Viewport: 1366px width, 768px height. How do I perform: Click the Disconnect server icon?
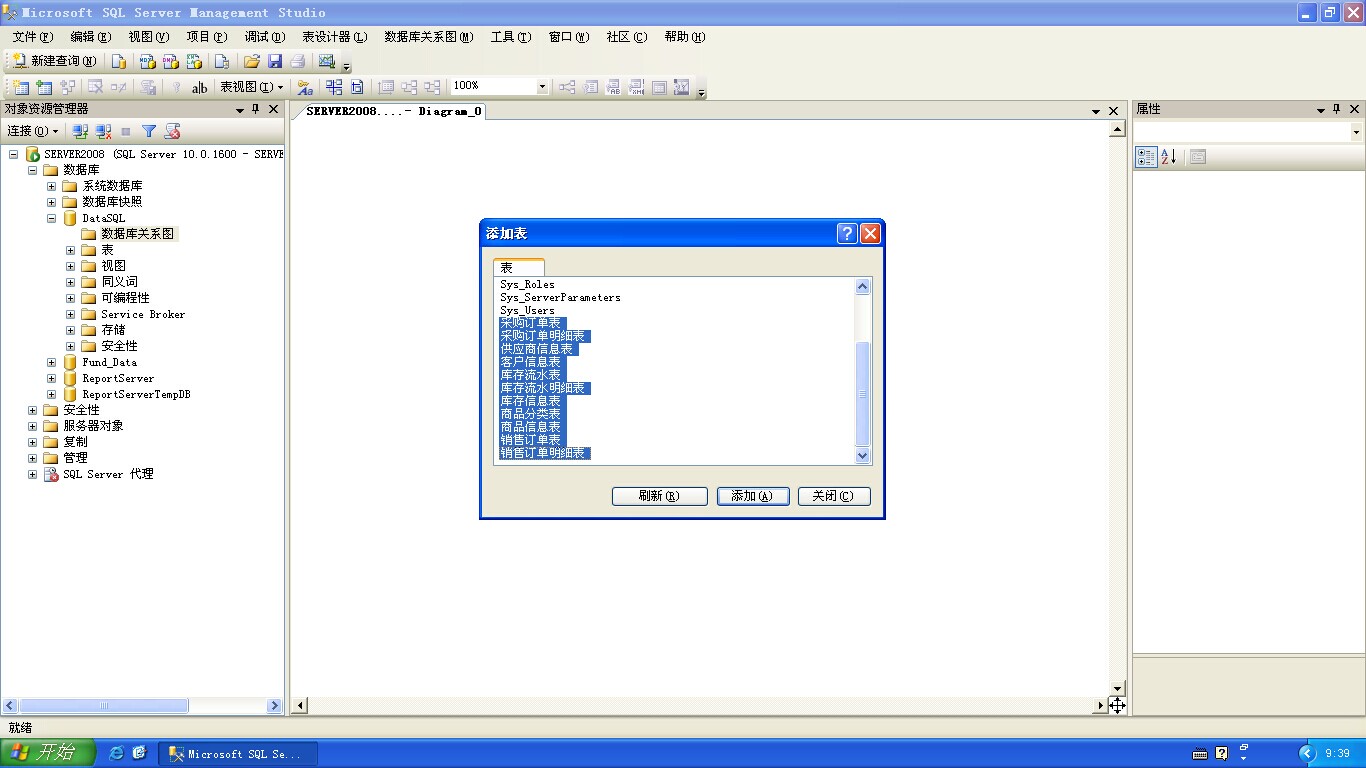(x=103, y=131)
